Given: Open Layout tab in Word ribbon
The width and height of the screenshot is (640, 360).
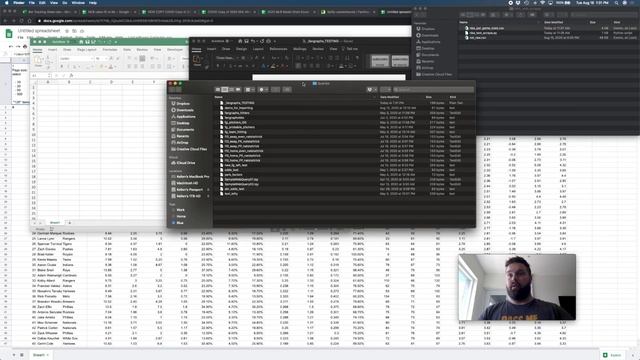Looking at the screenshot, I should pyautogui.click(x=258, y=49).
